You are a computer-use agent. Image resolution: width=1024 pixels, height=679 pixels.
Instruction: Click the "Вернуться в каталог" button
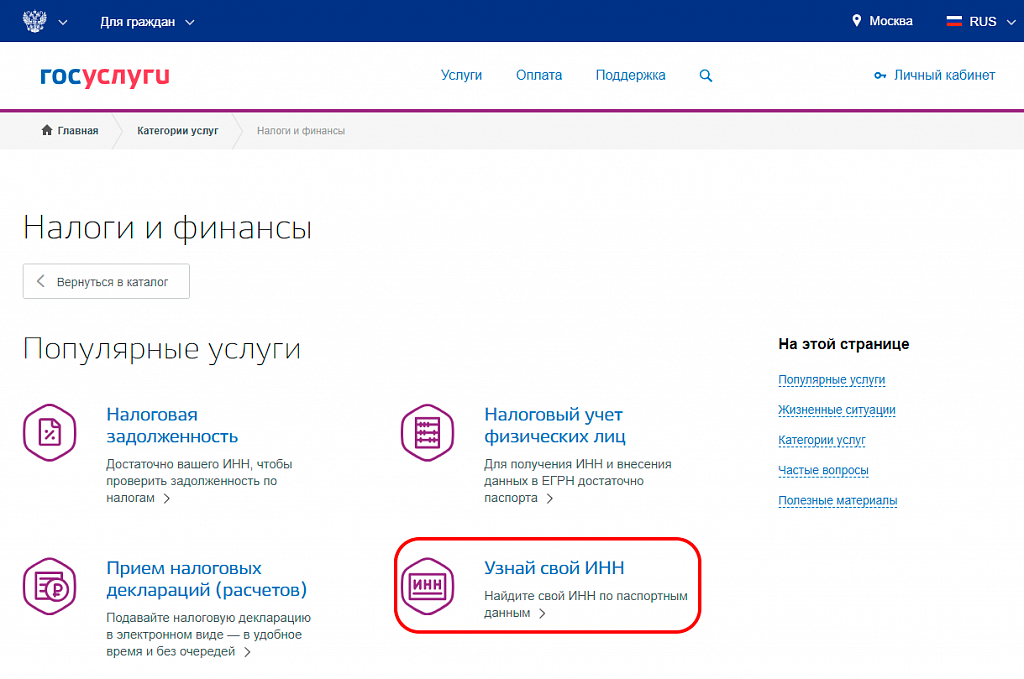(106, 281)
